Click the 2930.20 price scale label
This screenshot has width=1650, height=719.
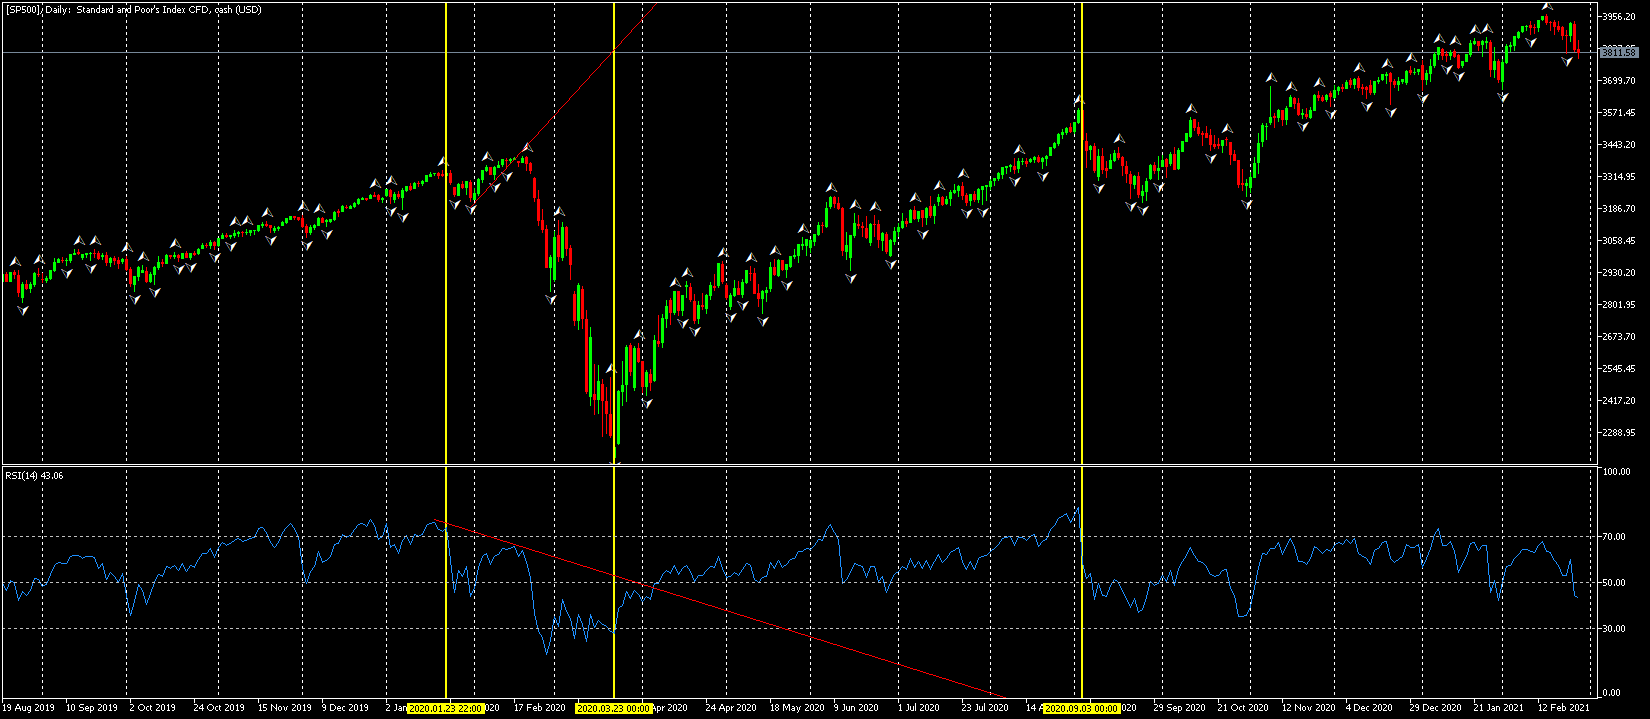(x=1619, y=273)
